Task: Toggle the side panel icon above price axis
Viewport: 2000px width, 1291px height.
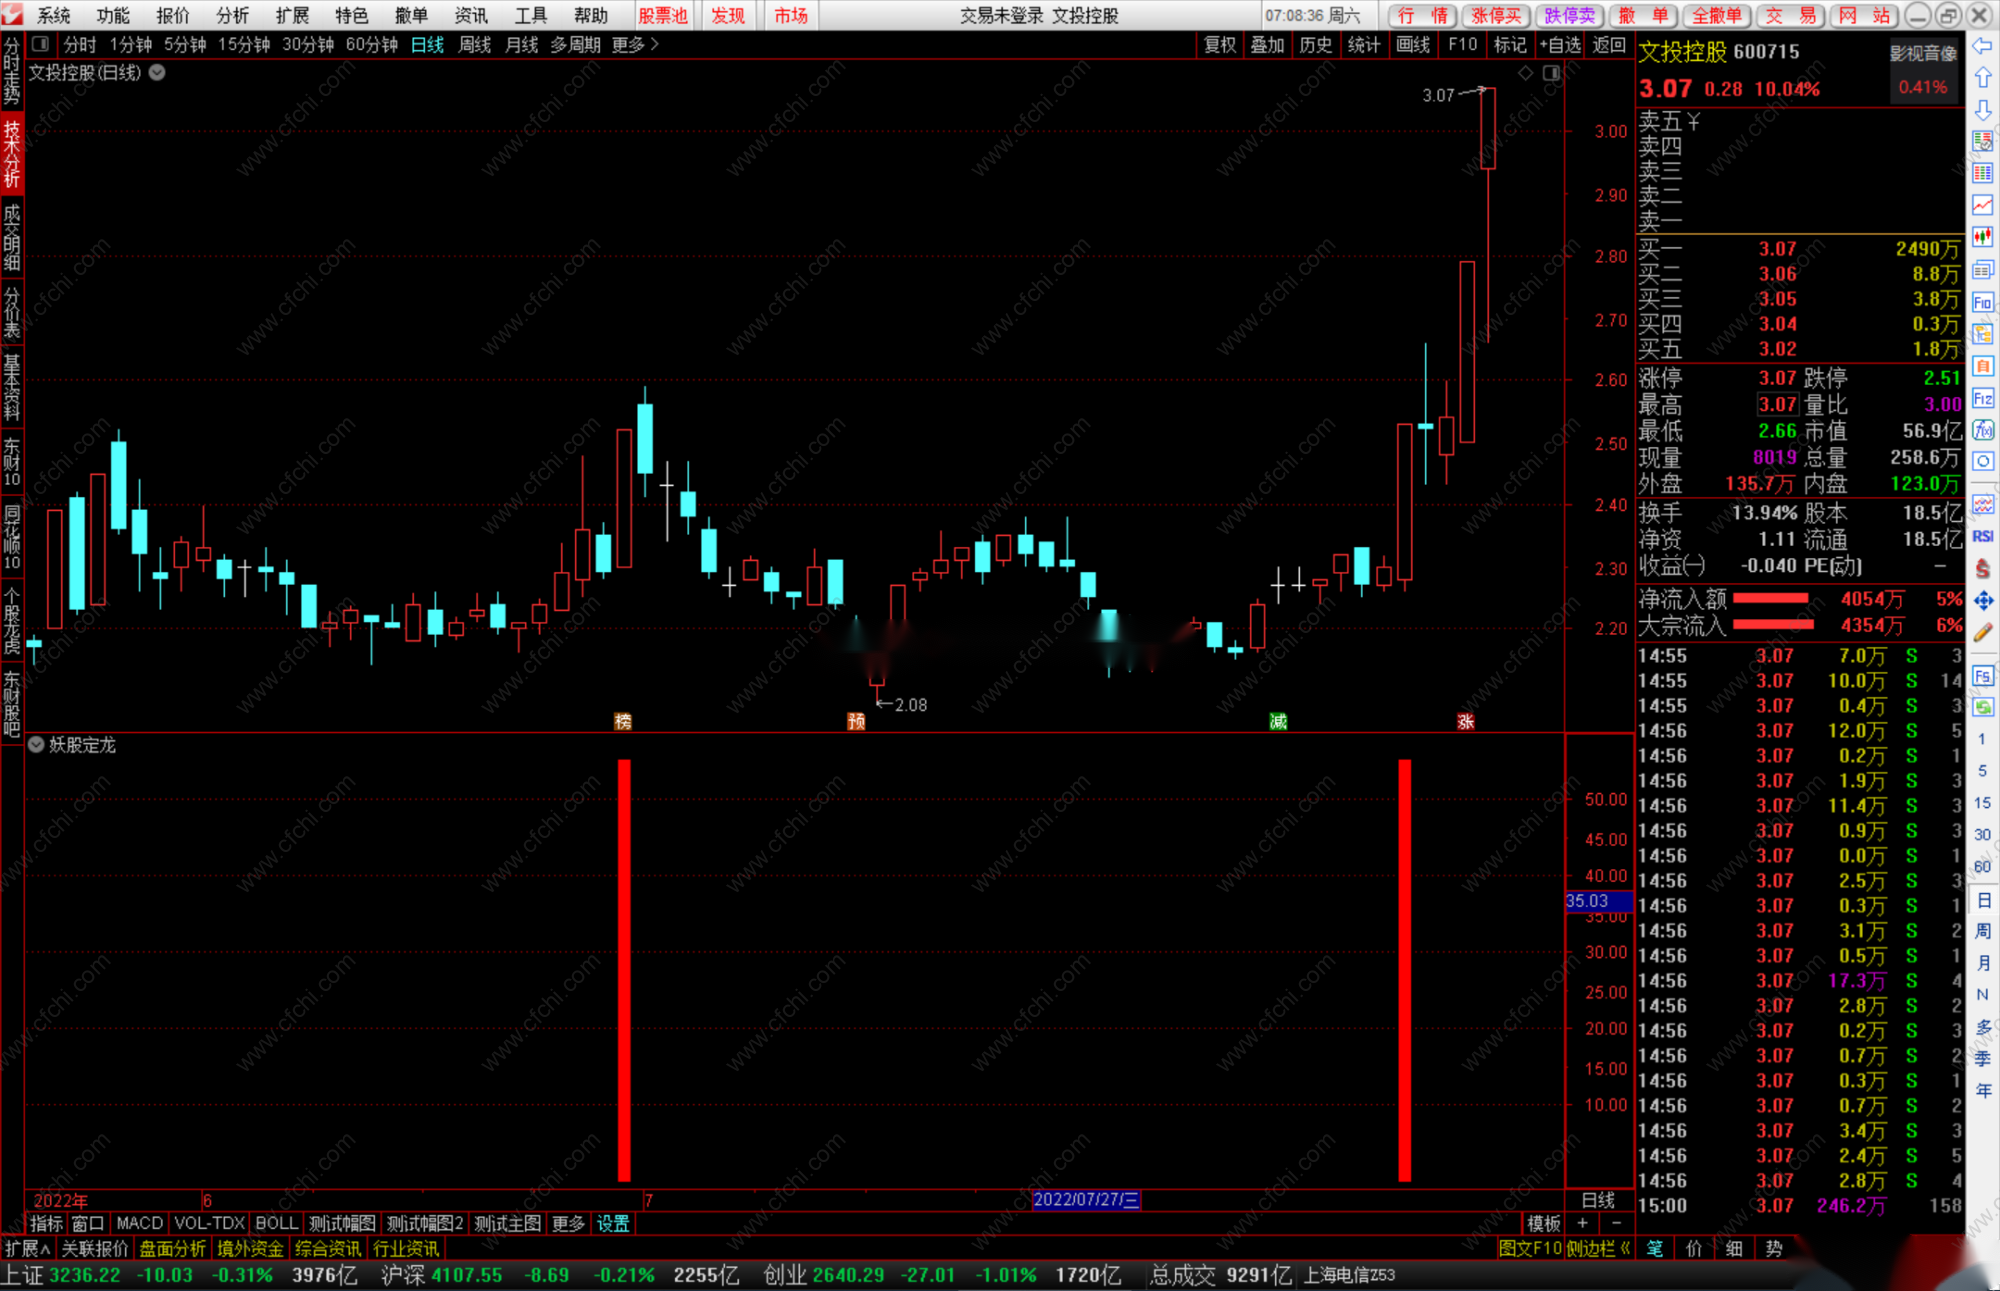Action: [1551, 73]
